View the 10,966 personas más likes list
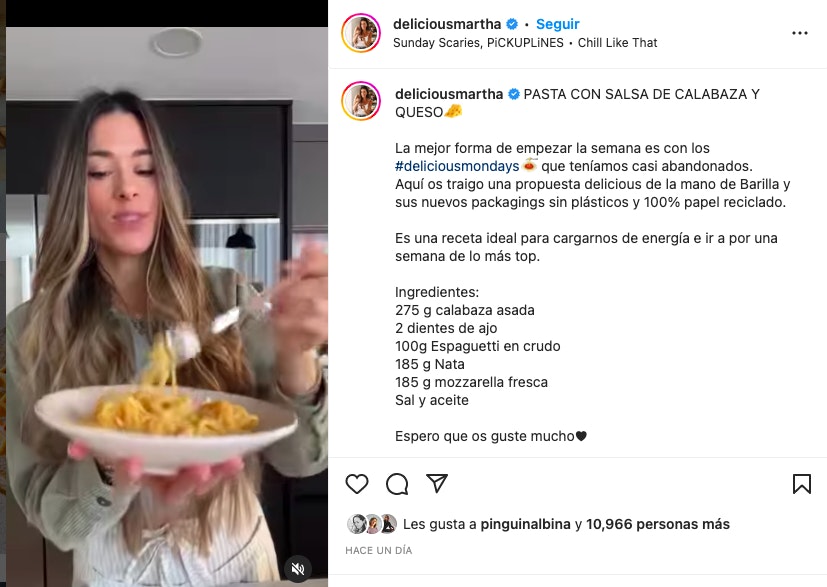 coord(658,524)
